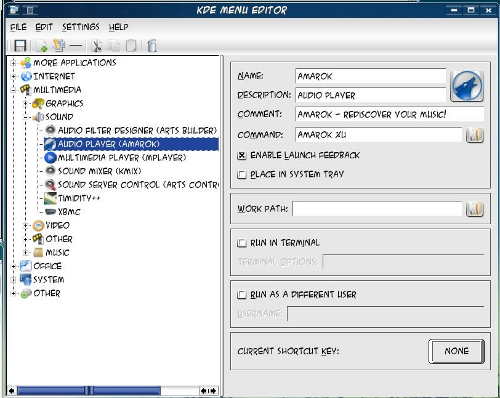The image size is (500, 398).
Task: Click the New Separator line toolbar icon
Action: [76, 46]
